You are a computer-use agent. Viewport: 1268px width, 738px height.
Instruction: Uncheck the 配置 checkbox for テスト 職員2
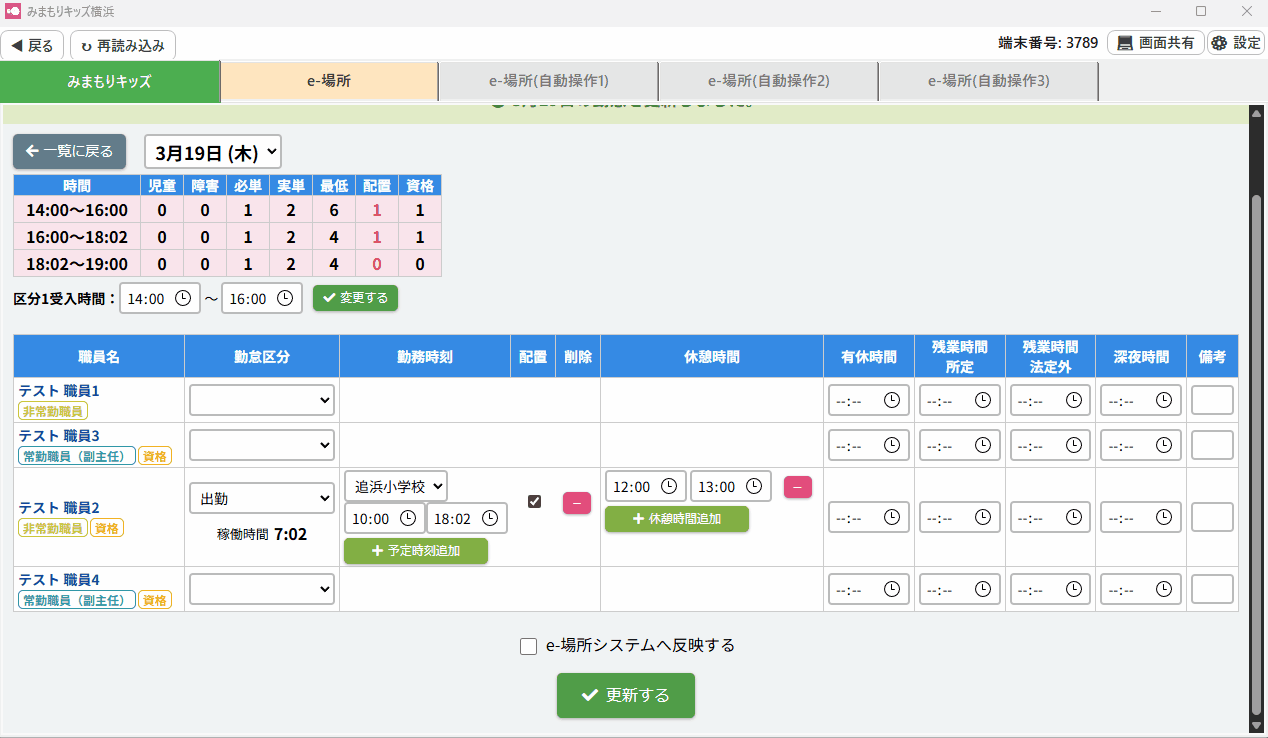[534, 501]
